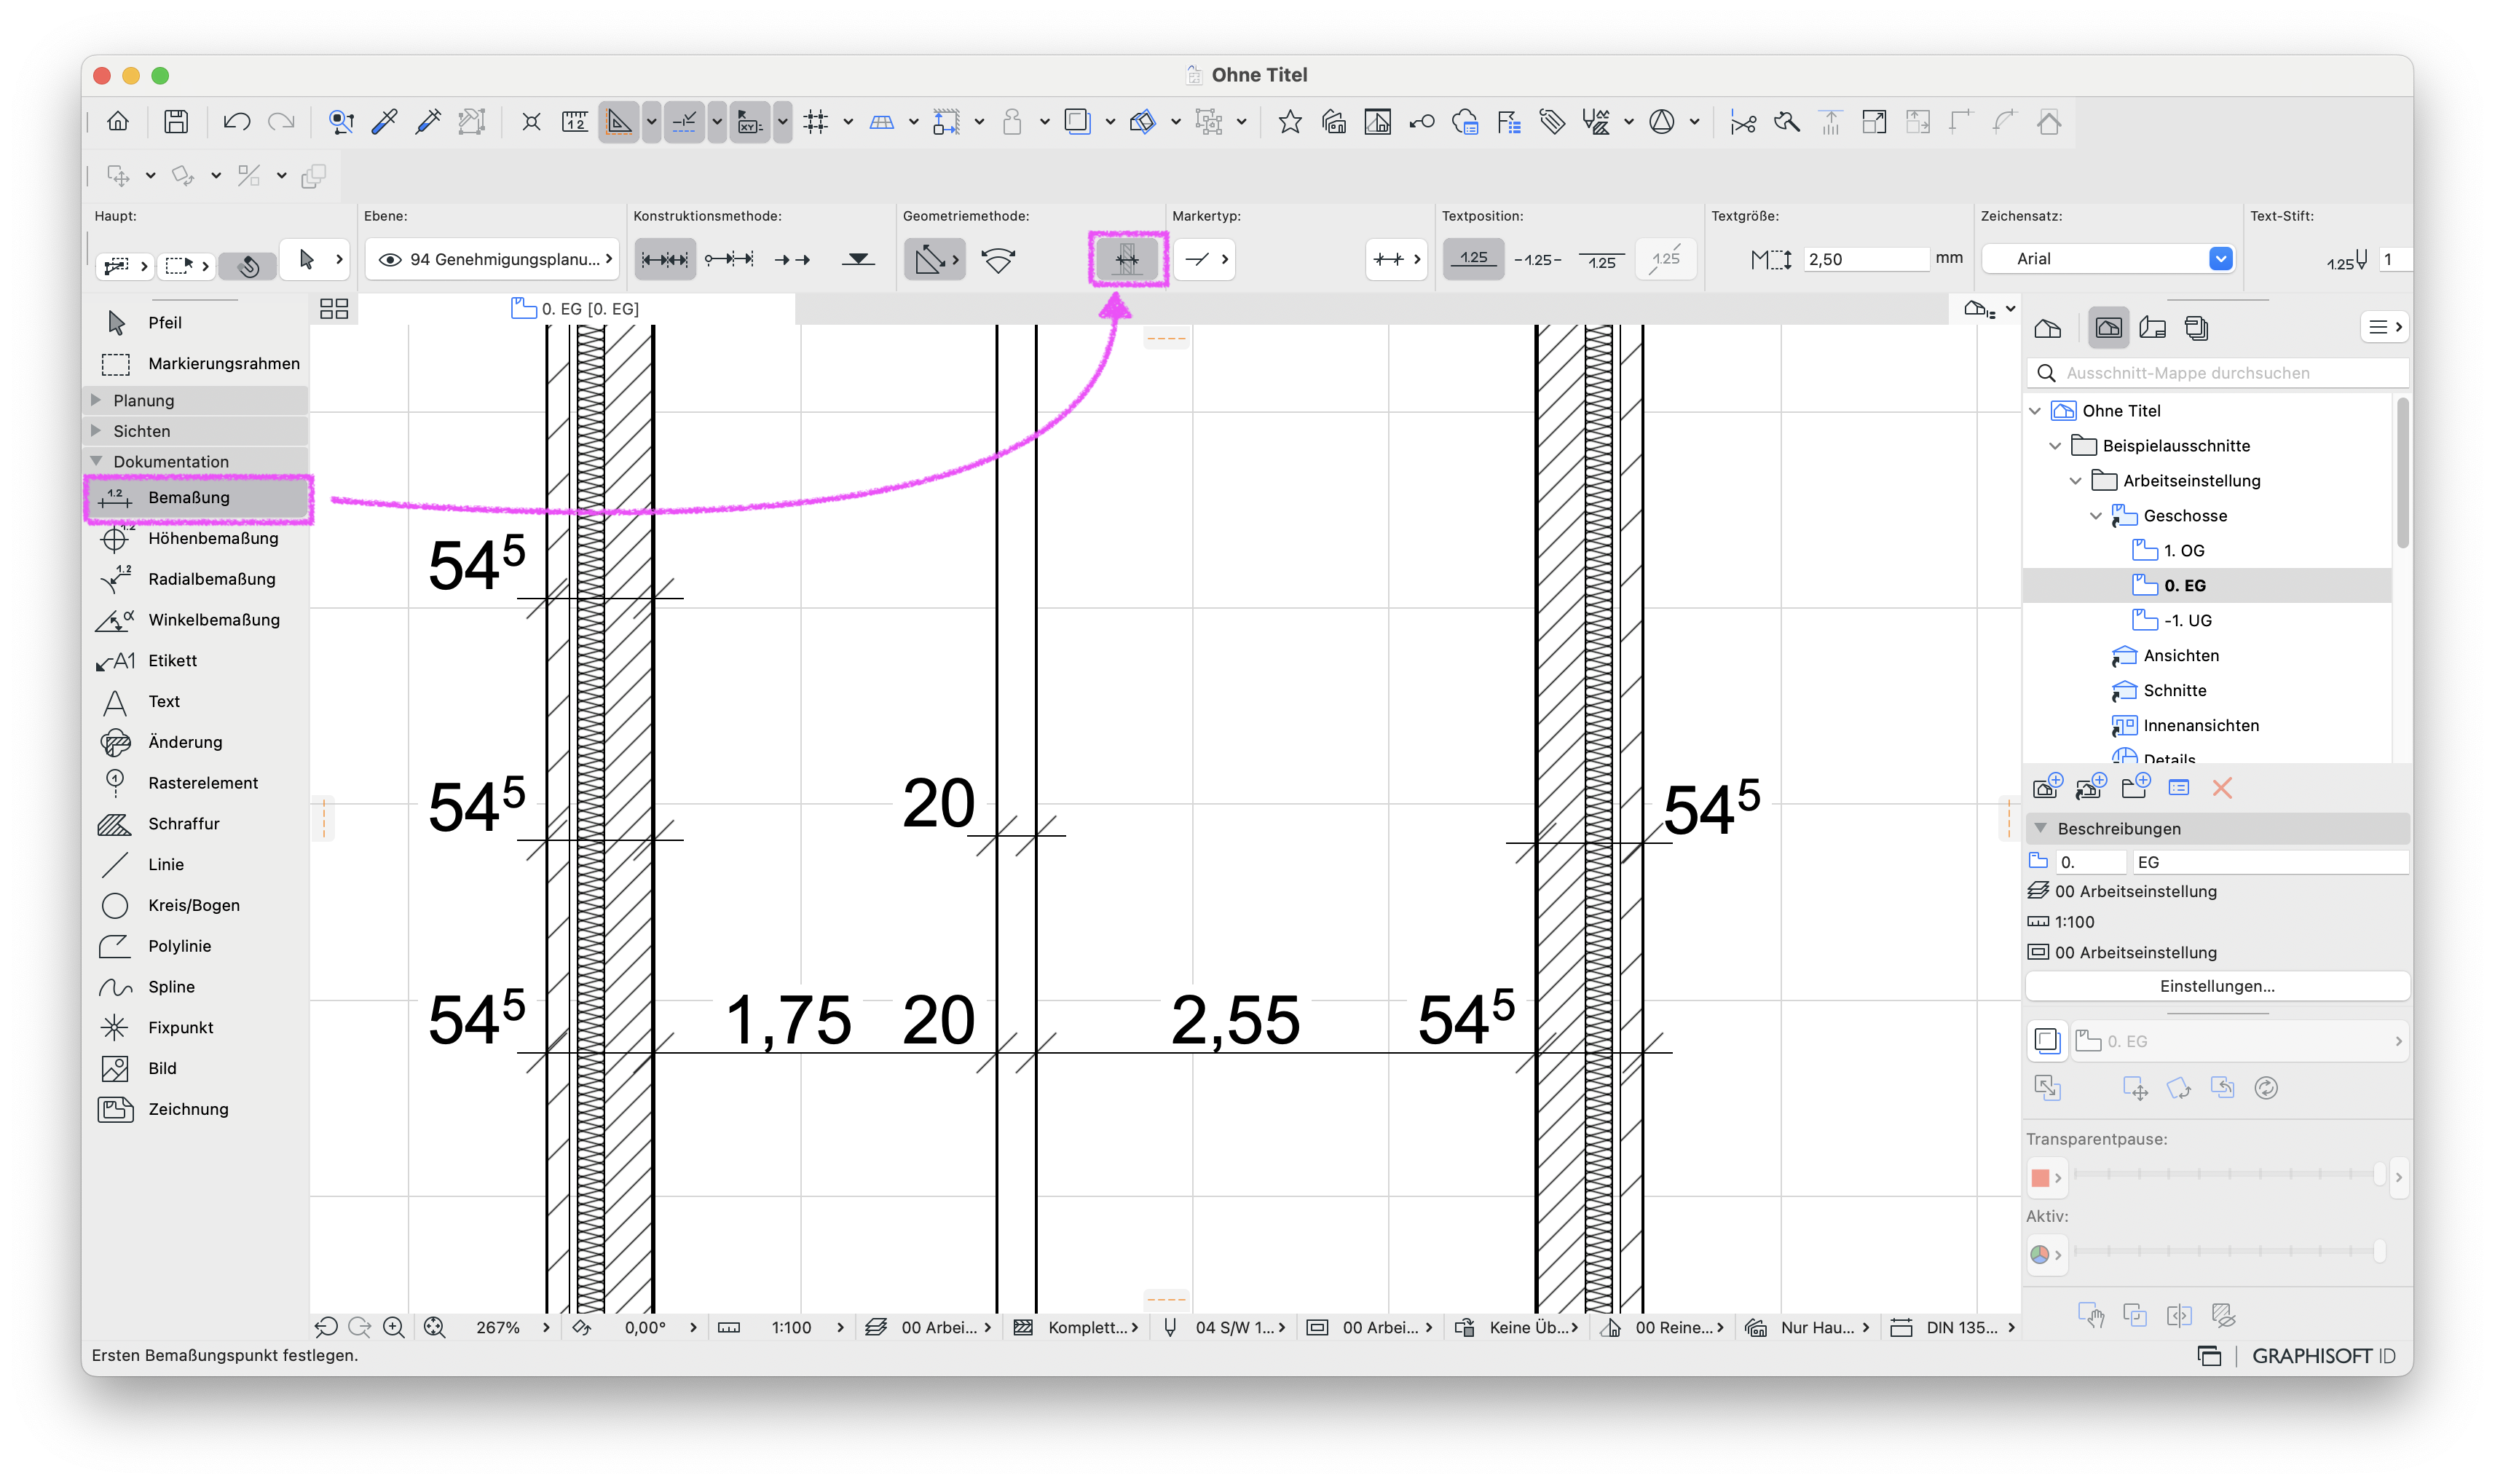Click the GRAPHISOFT ID link
Screen dimensions: 2495x1484
click(x=2323, y=1356)
